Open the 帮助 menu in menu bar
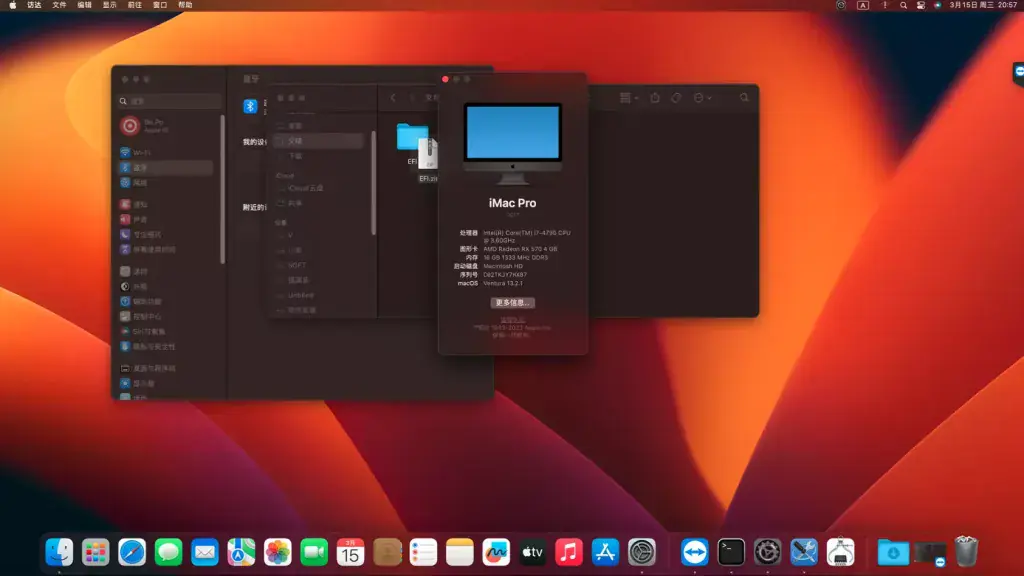1024x576 pixels. click(185, 5)
